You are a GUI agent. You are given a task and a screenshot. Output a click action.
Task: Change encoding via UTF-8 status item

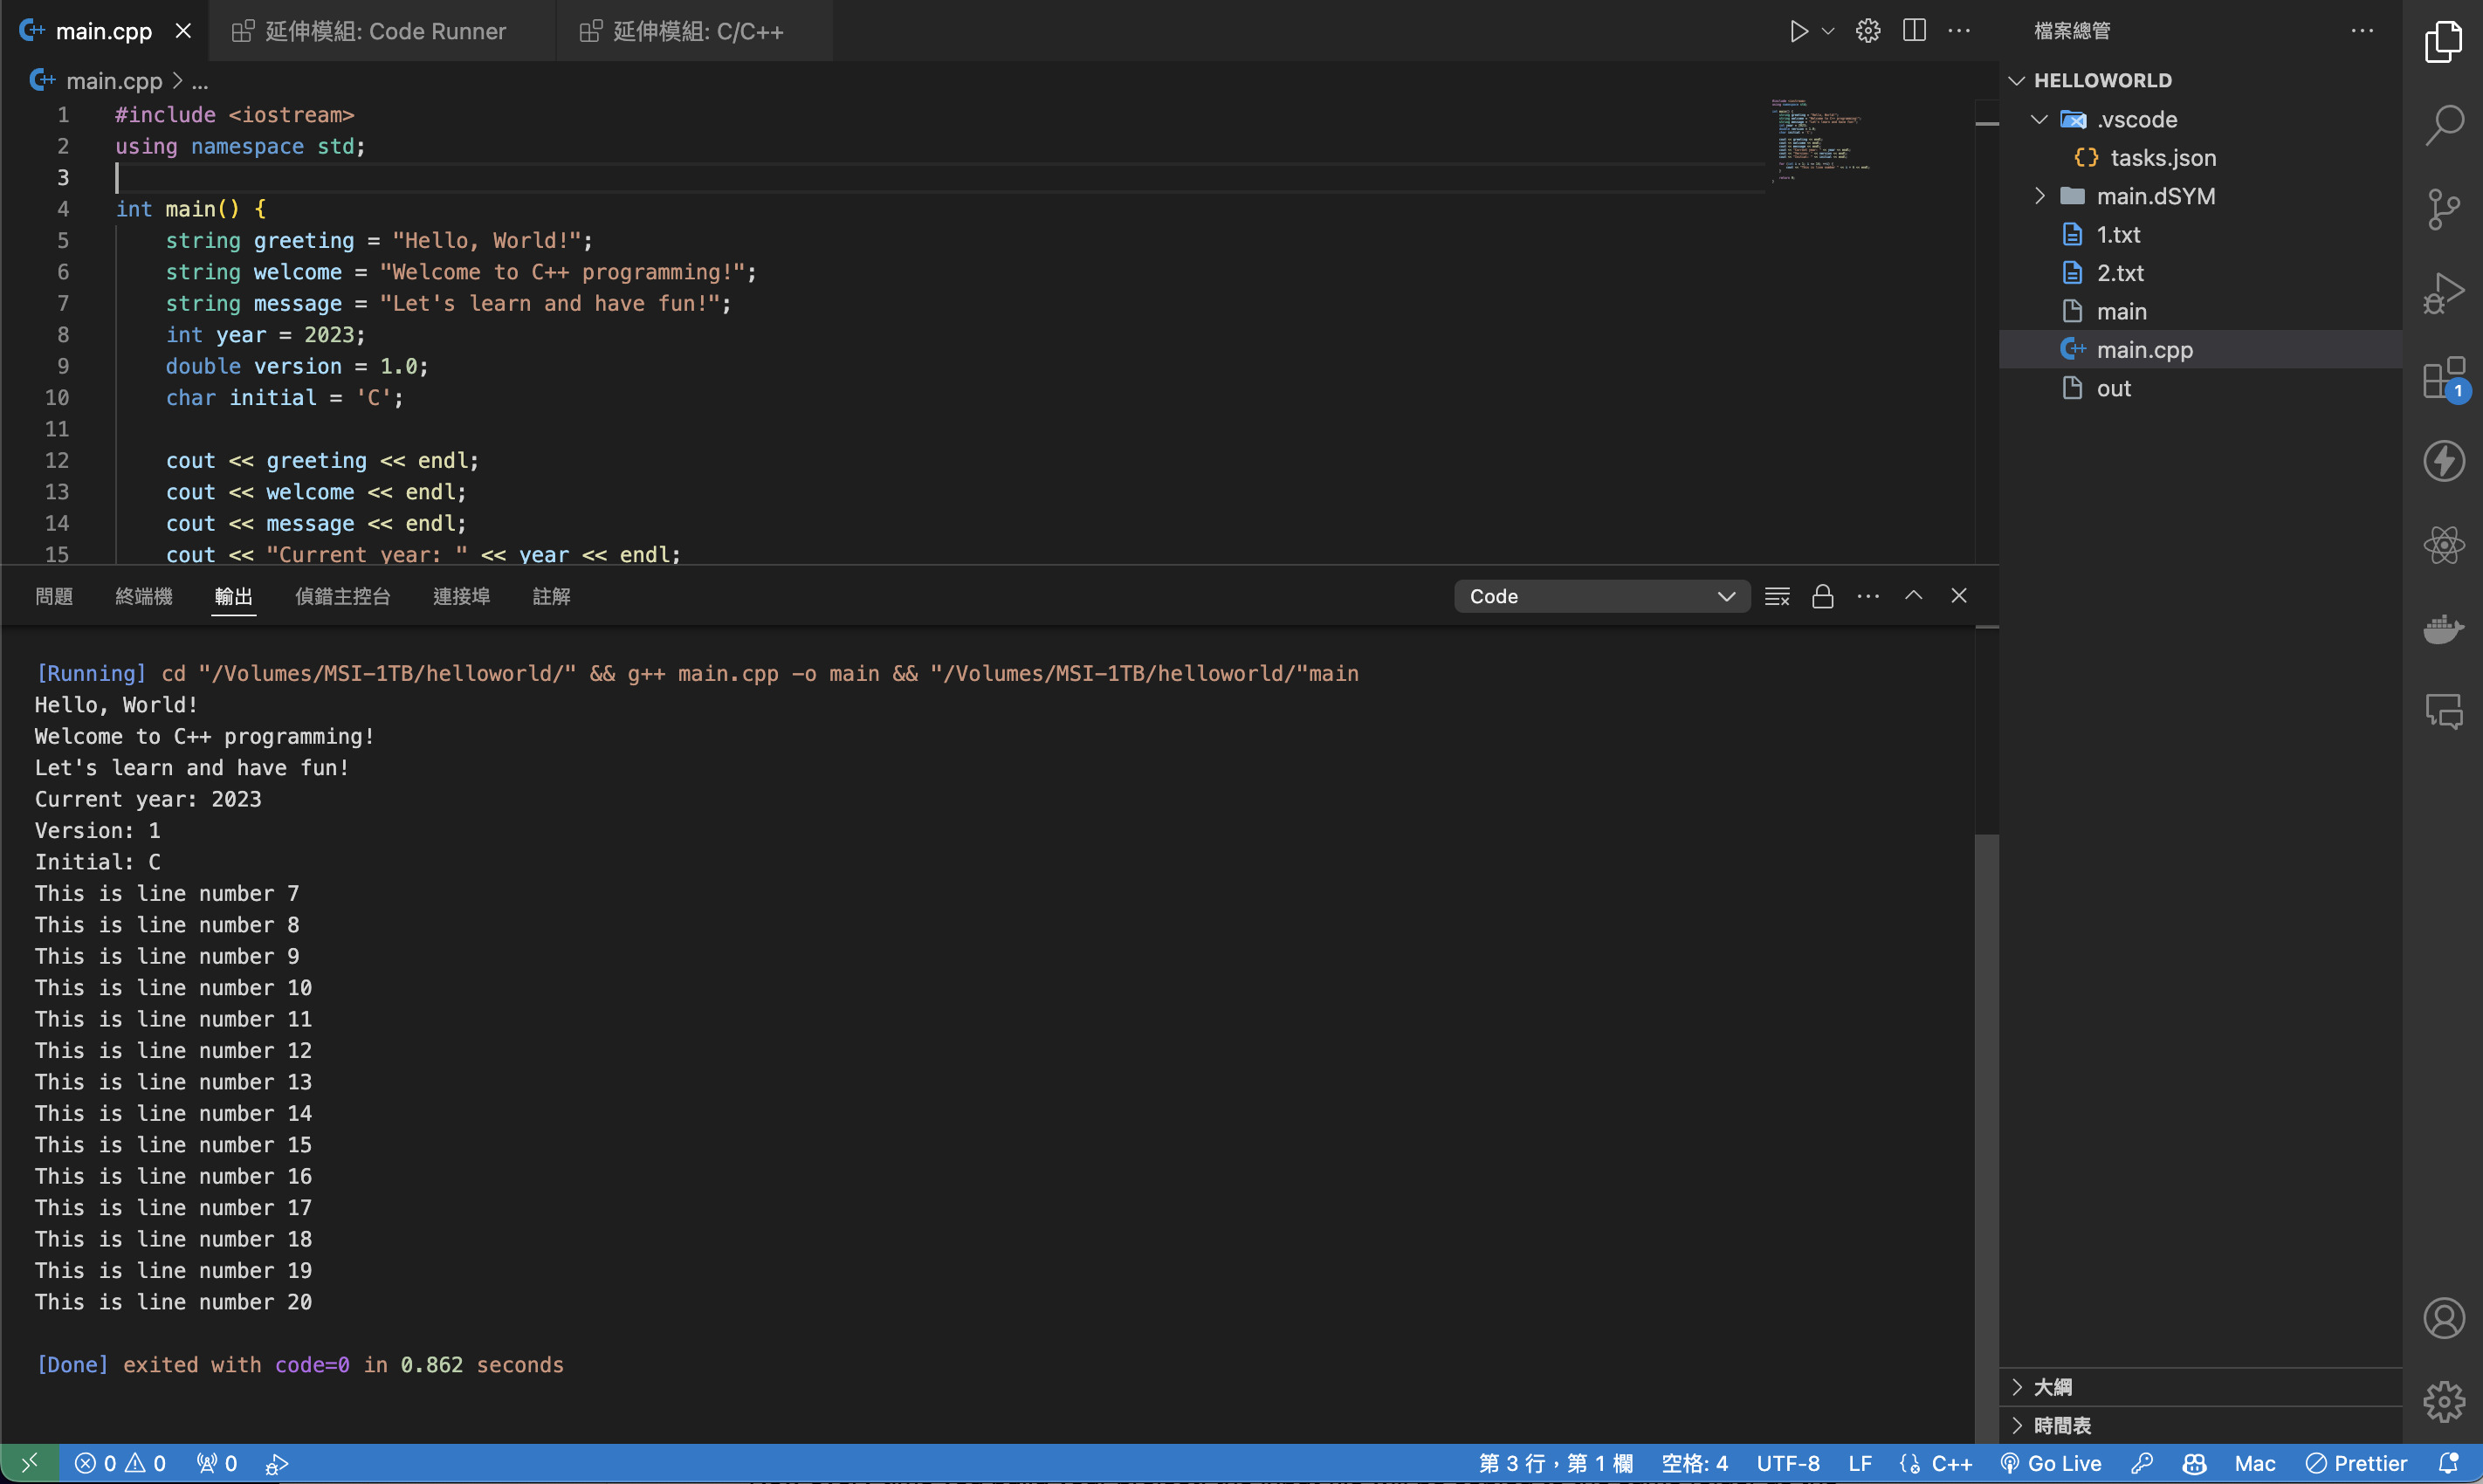click(1788, 1463)
